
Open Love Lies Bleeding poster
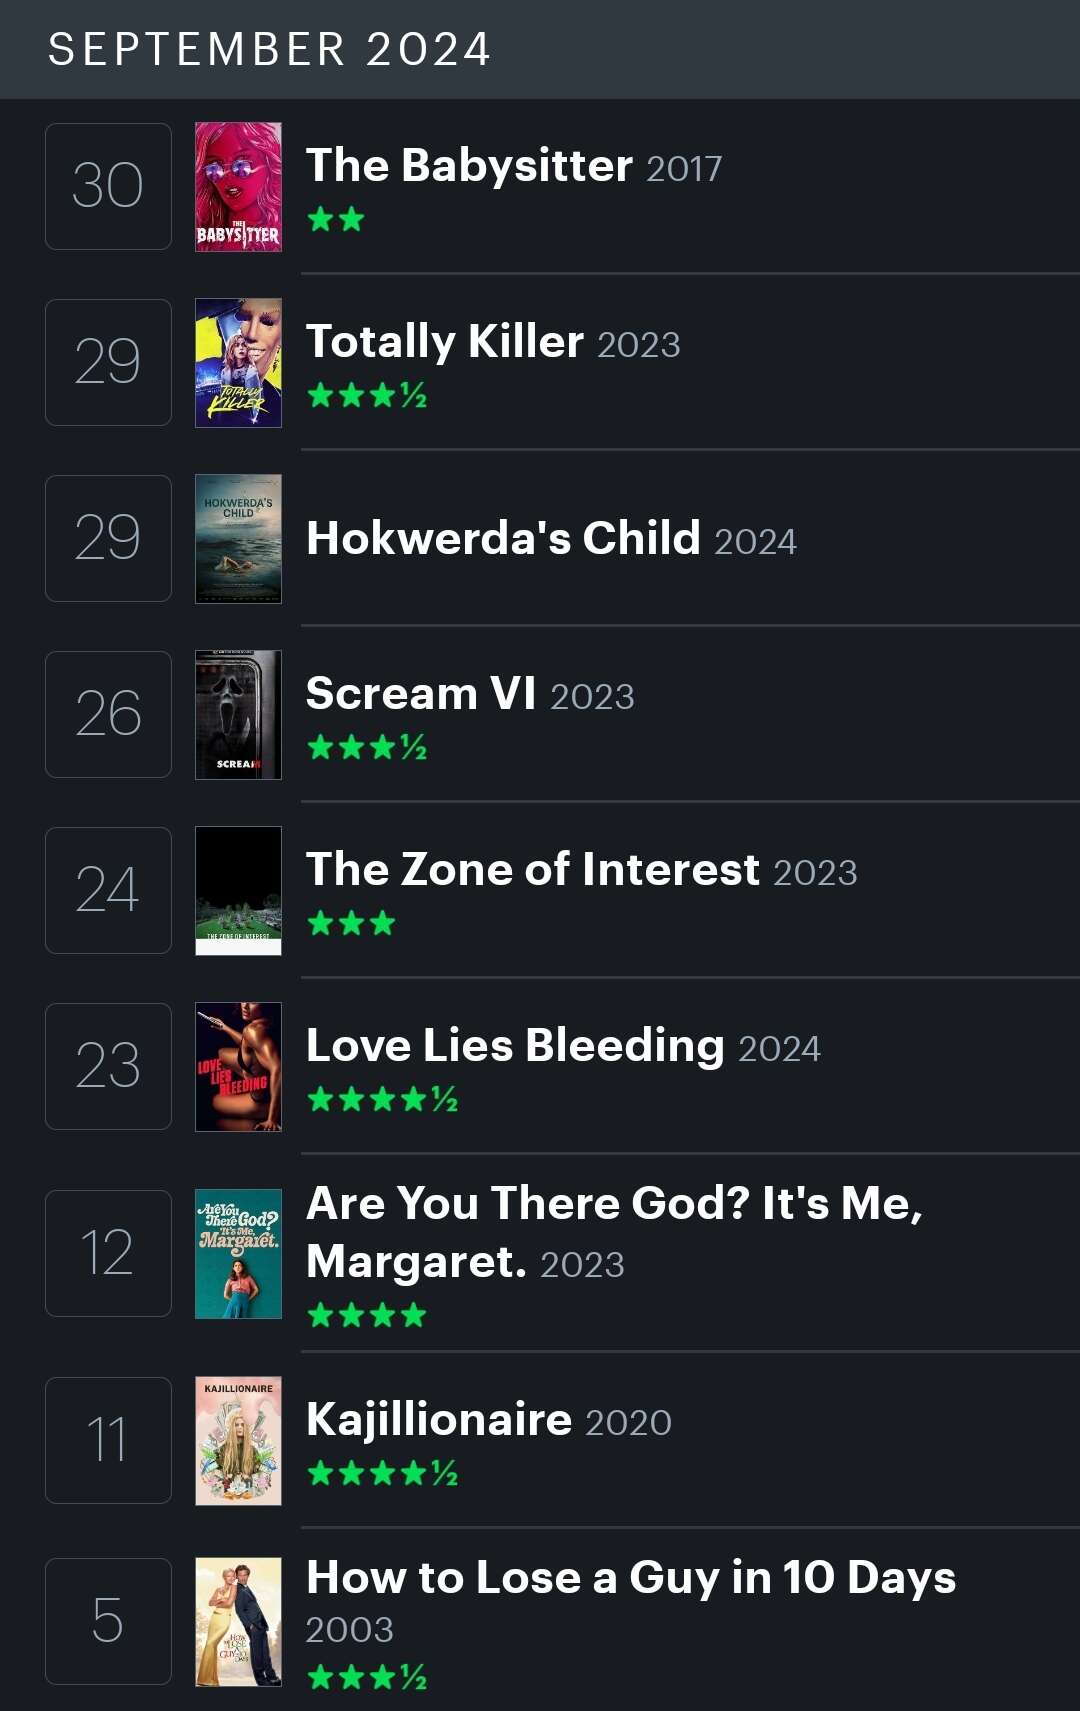click(x=238, y=1067)
